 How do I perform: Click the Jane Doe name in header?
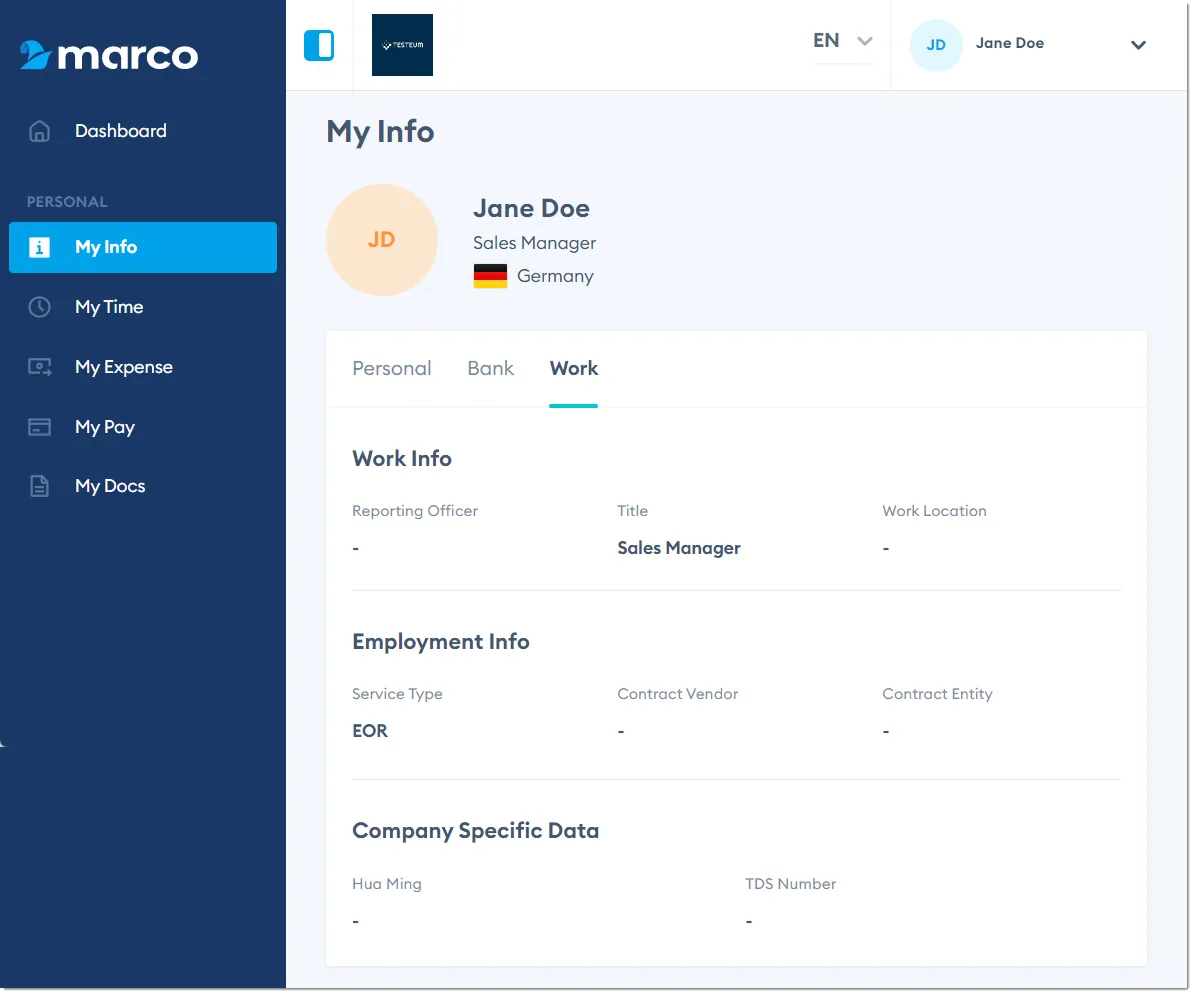1010,43
